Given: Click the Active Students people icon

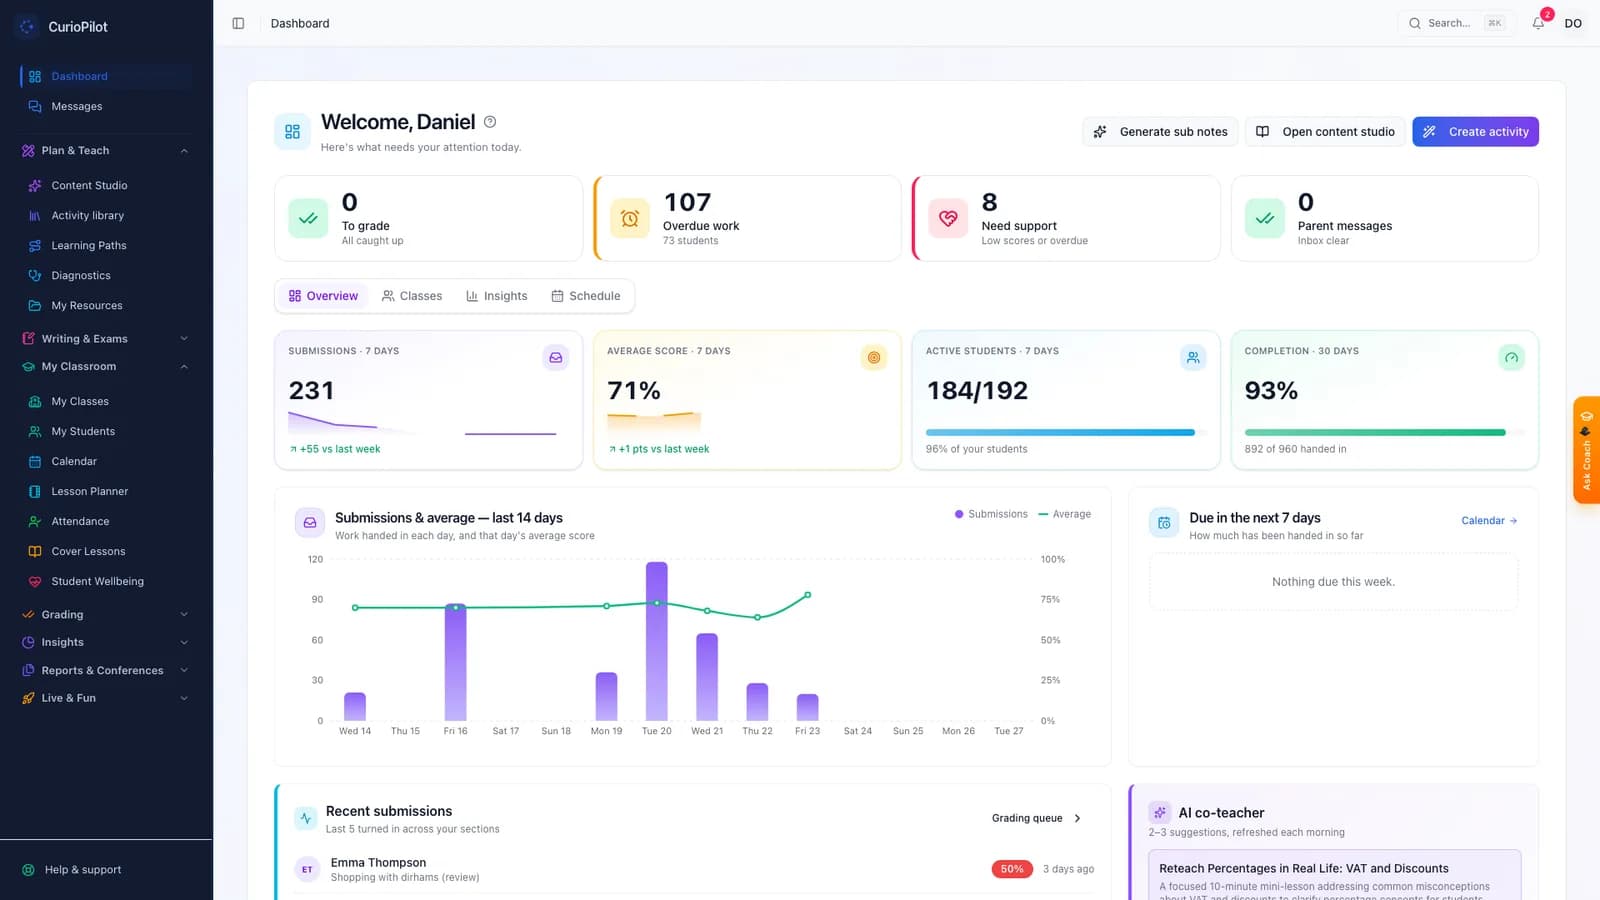Looking at the screenshot, I should tap(1193, 357).
